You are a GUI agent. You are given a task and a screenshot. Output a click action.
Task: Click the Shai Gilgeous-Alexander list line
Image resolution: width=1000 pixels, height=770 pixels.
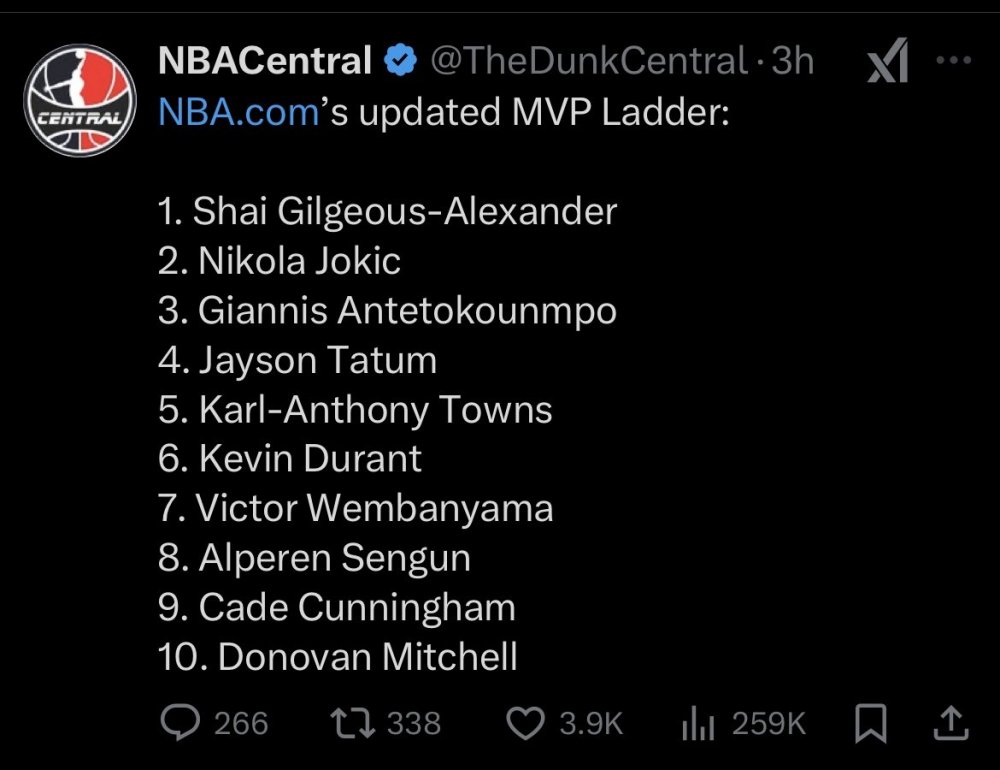387,211
